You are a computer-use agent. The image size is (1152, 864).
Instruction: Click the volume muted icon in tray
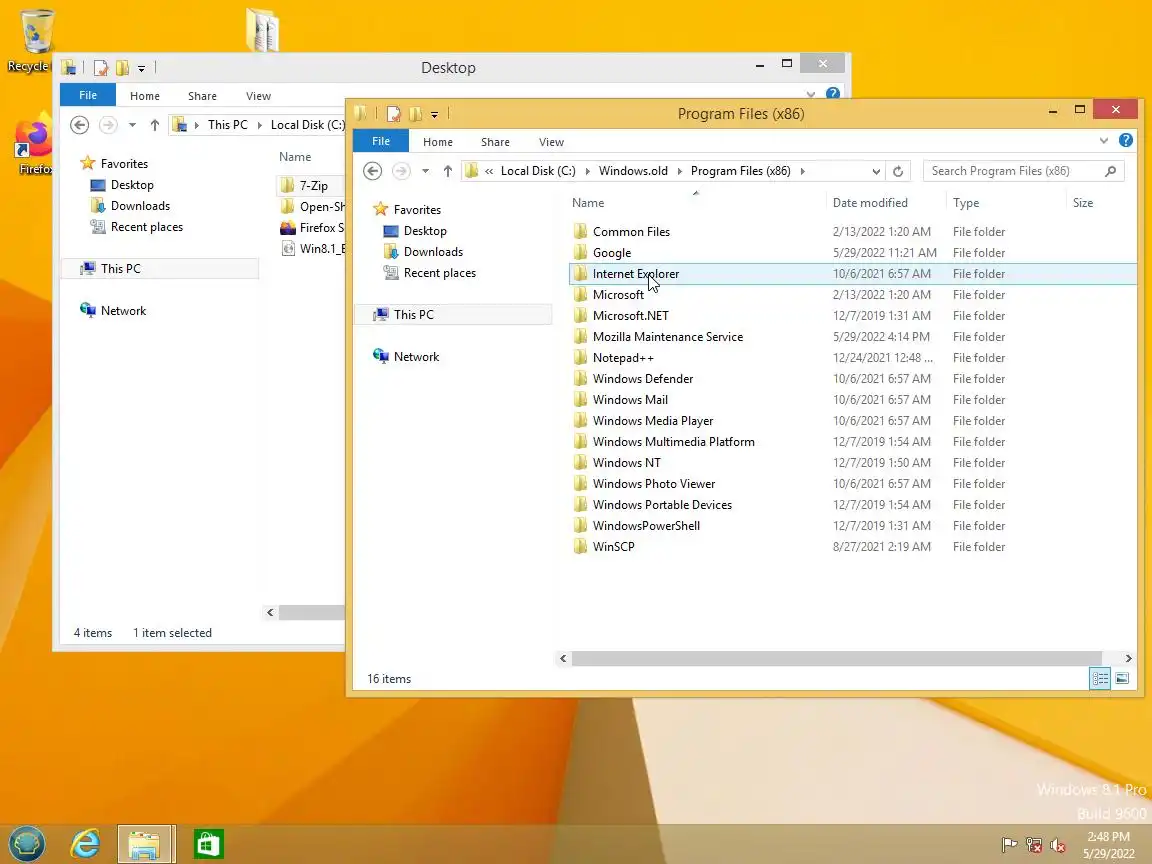pos(1058,845)
